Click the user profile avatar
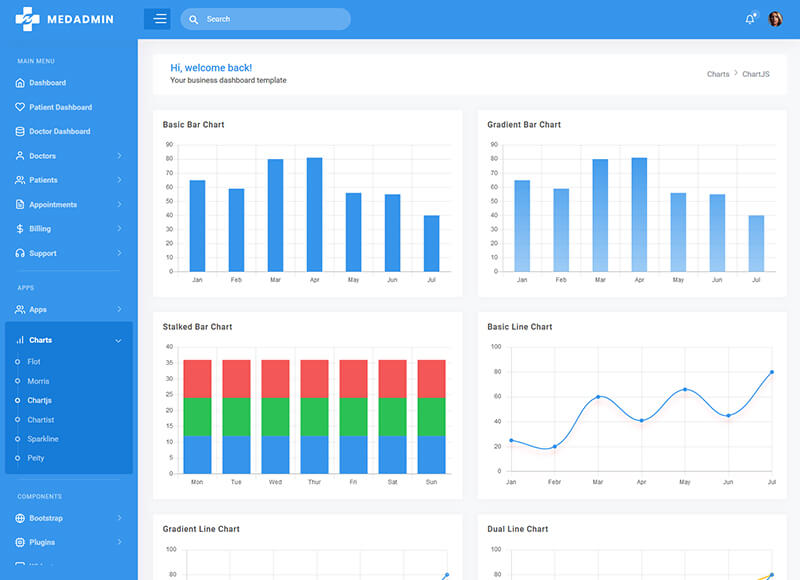 (777, 18)
